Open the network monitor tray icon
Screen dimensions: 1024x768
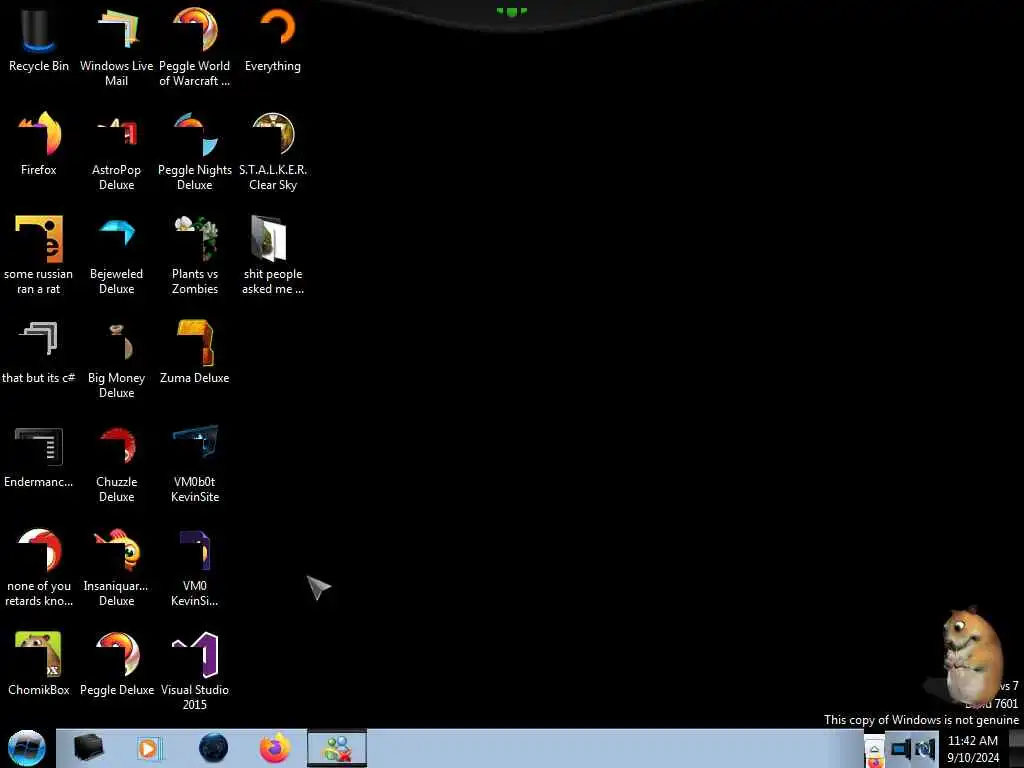pos(901,748)
